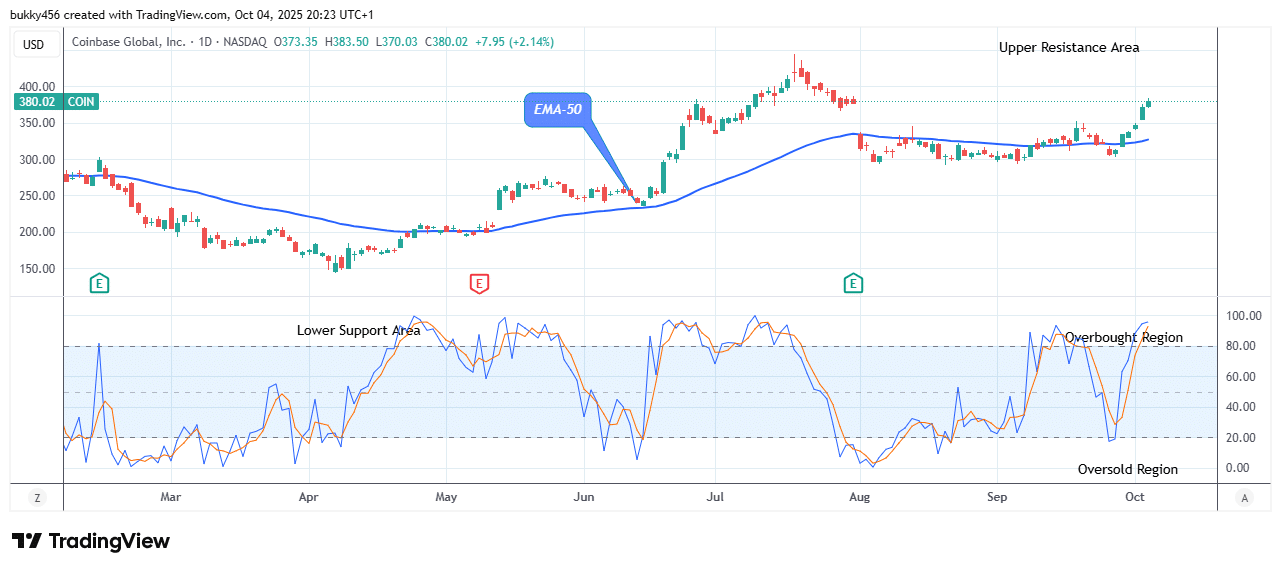
Task: Click the Mar label on time axis
Action: click(x=171, y=496)
